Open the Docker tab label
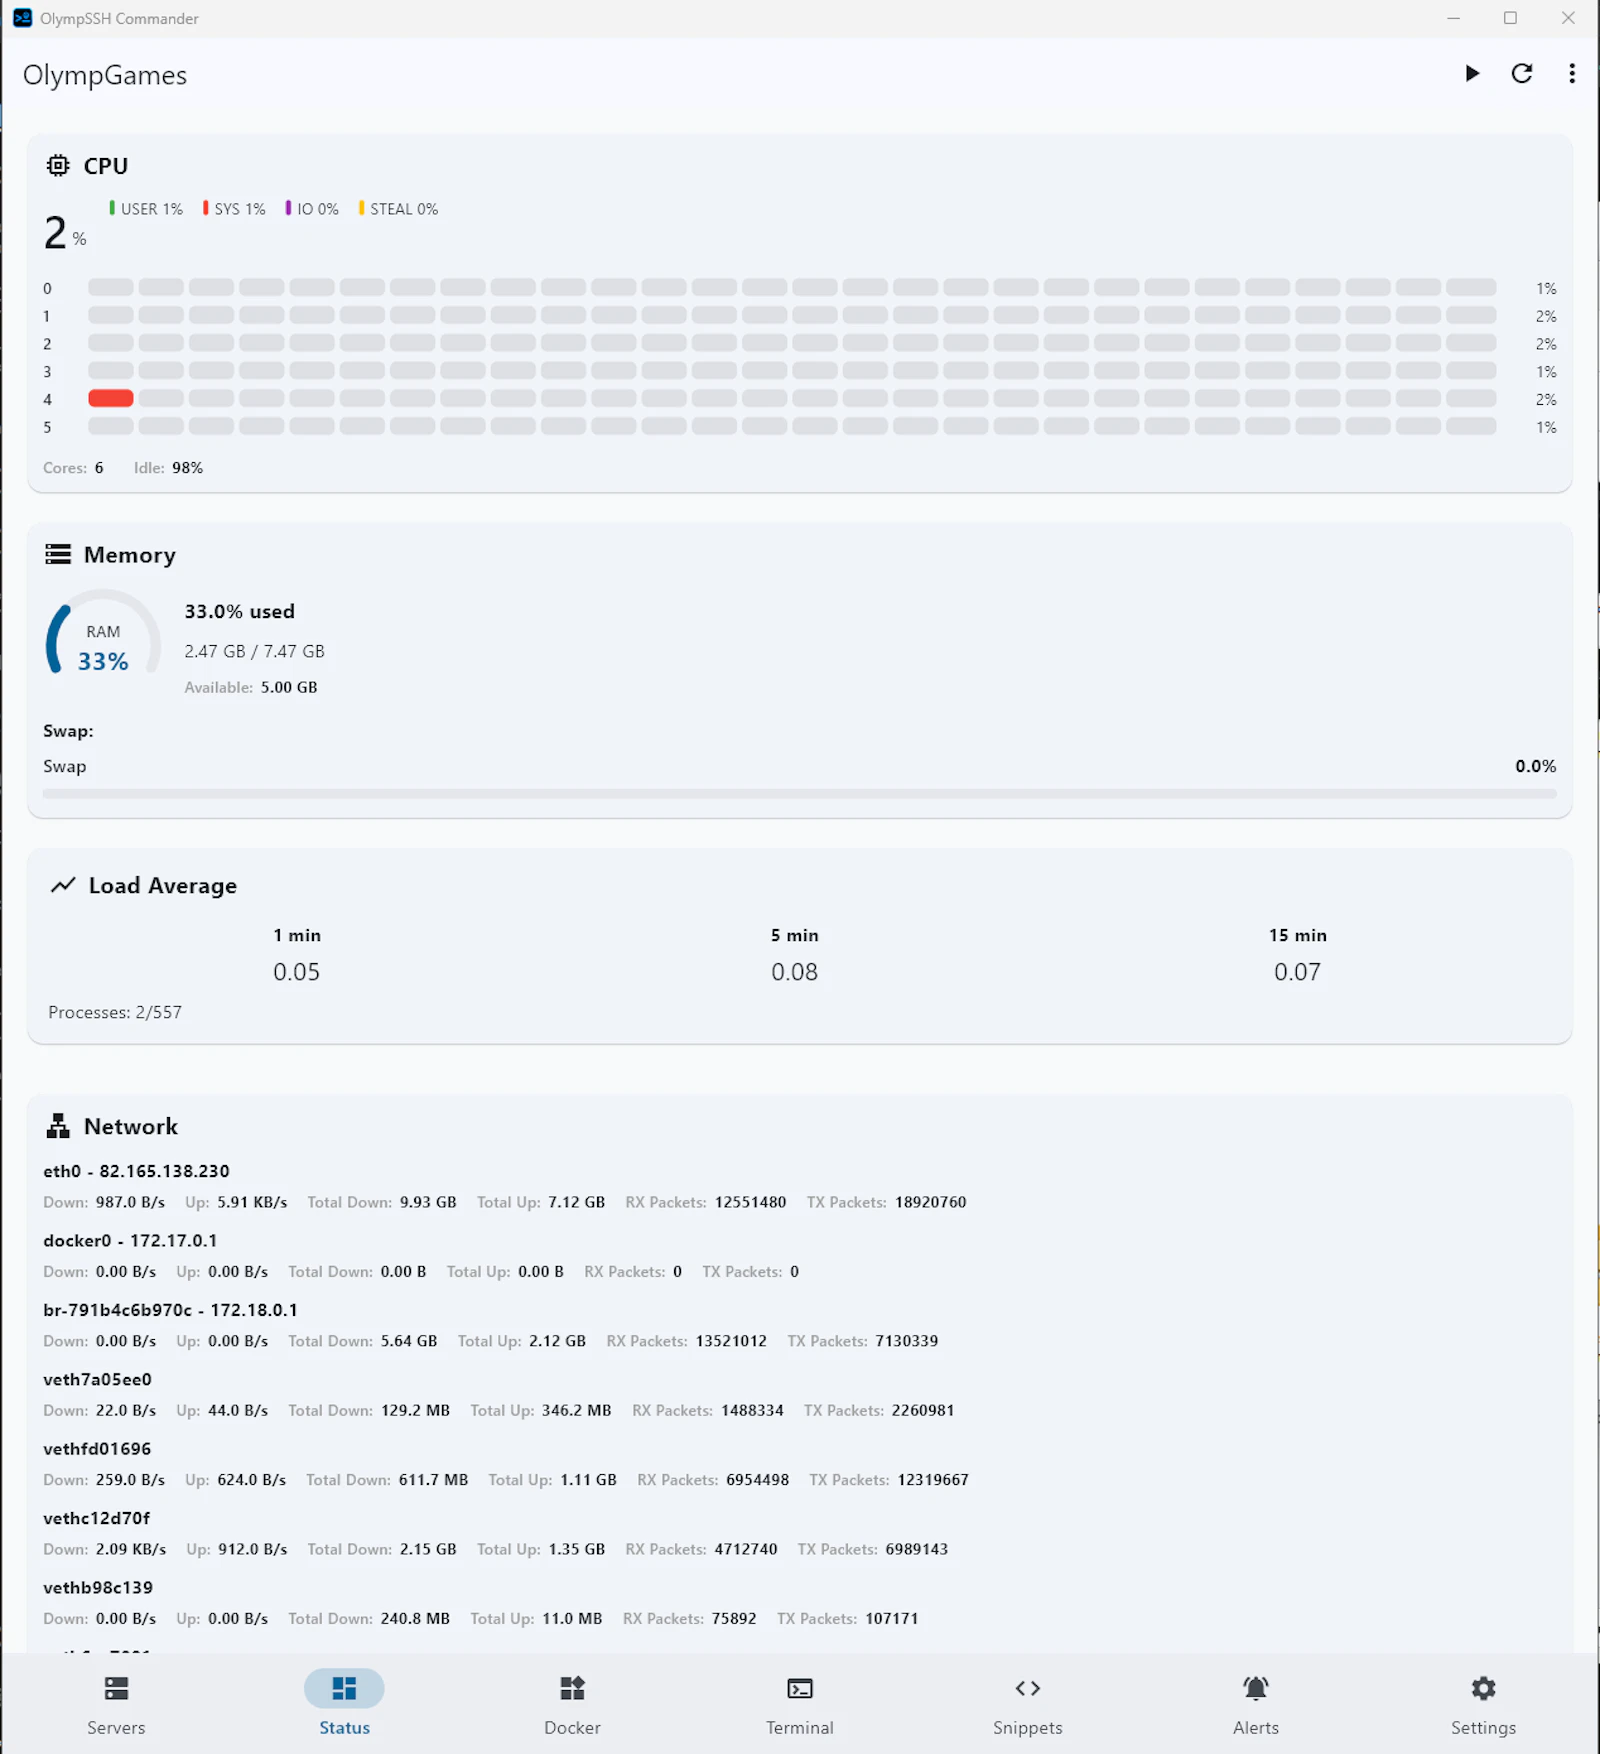This screenshot has width=1600, height=1754. pos(572,1727)
